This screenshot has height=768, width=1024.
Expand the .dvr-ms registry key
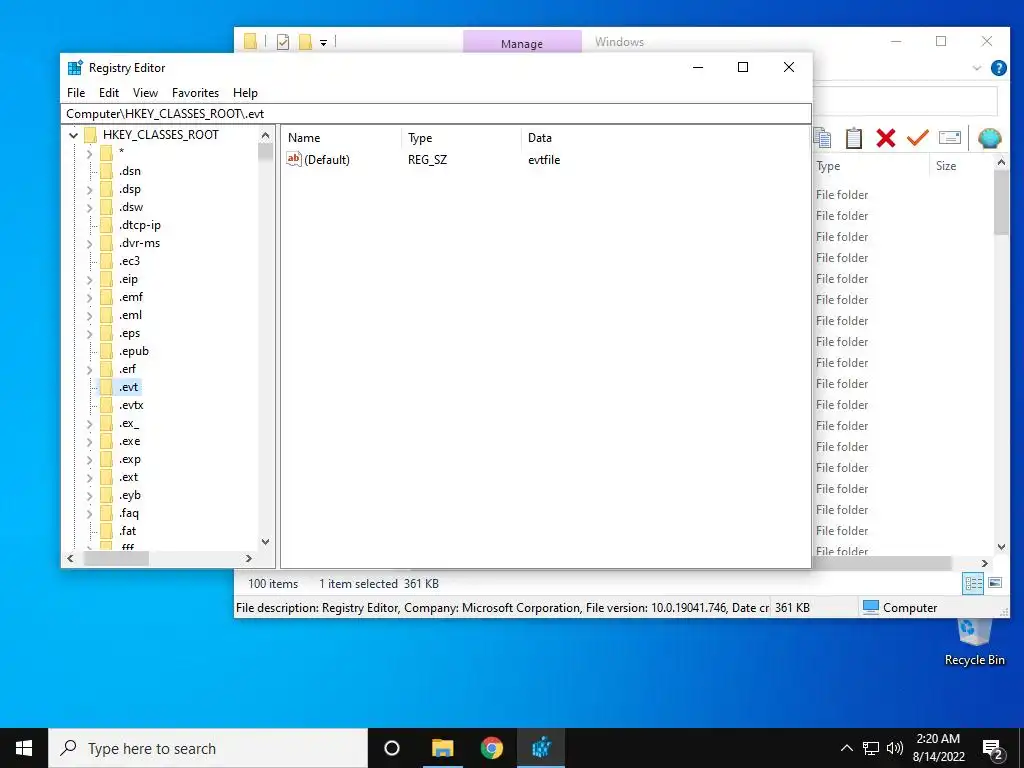(89, 244)
